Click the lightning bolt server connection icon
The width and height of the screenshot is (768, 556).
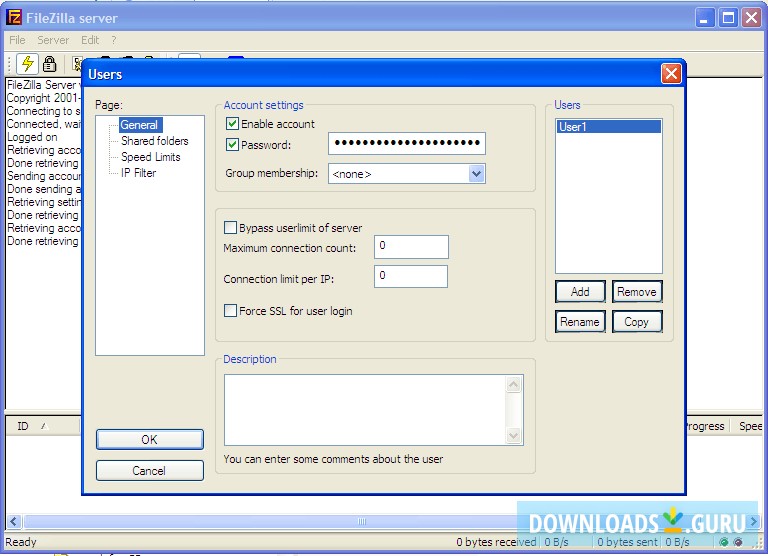coord(28,63)
